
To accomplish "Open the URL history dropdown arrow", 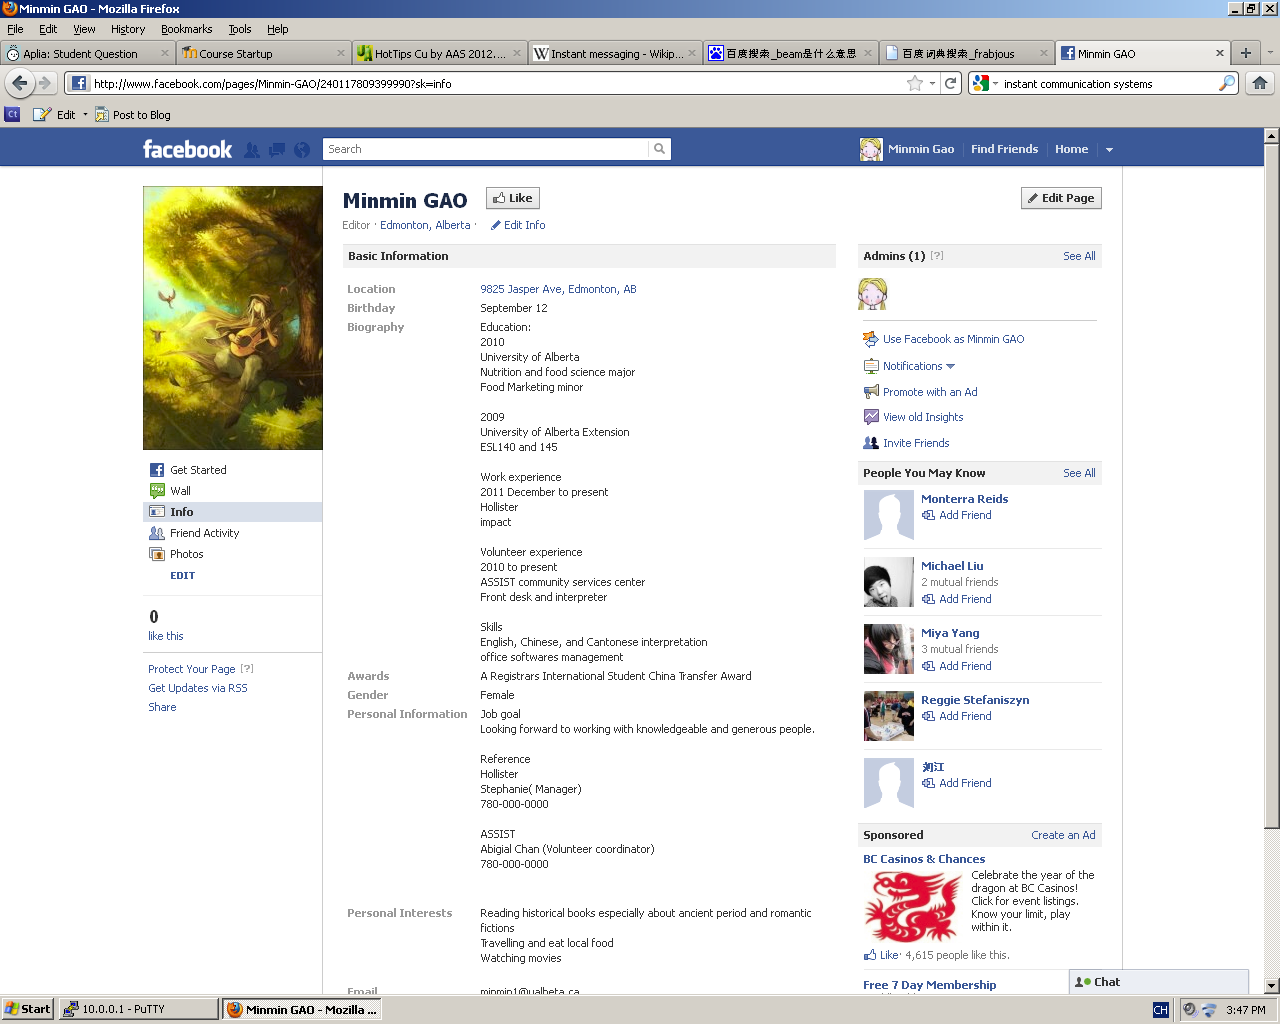I will pyautogui.click(x=932, y=83).
